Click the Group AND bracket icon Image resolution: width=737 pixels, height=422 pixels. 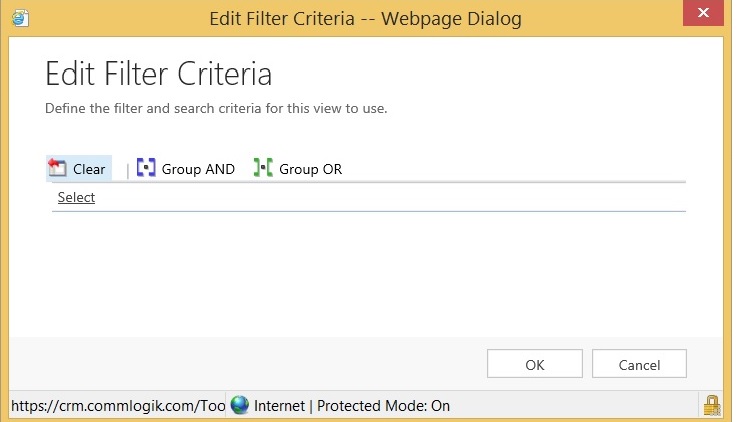[146, 169]
